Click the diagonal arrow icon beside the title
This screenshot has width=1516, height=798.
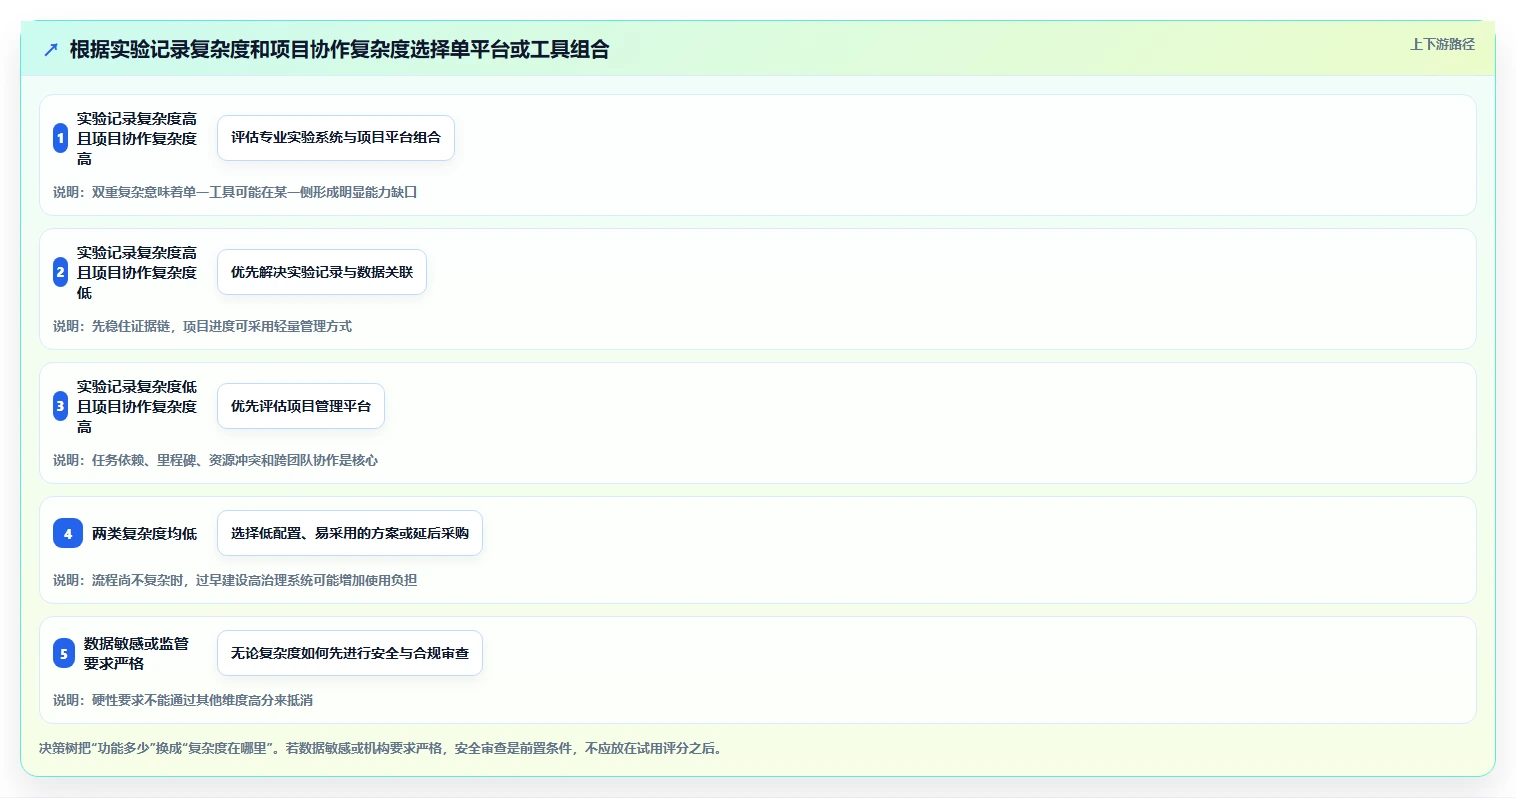[51, 49]
